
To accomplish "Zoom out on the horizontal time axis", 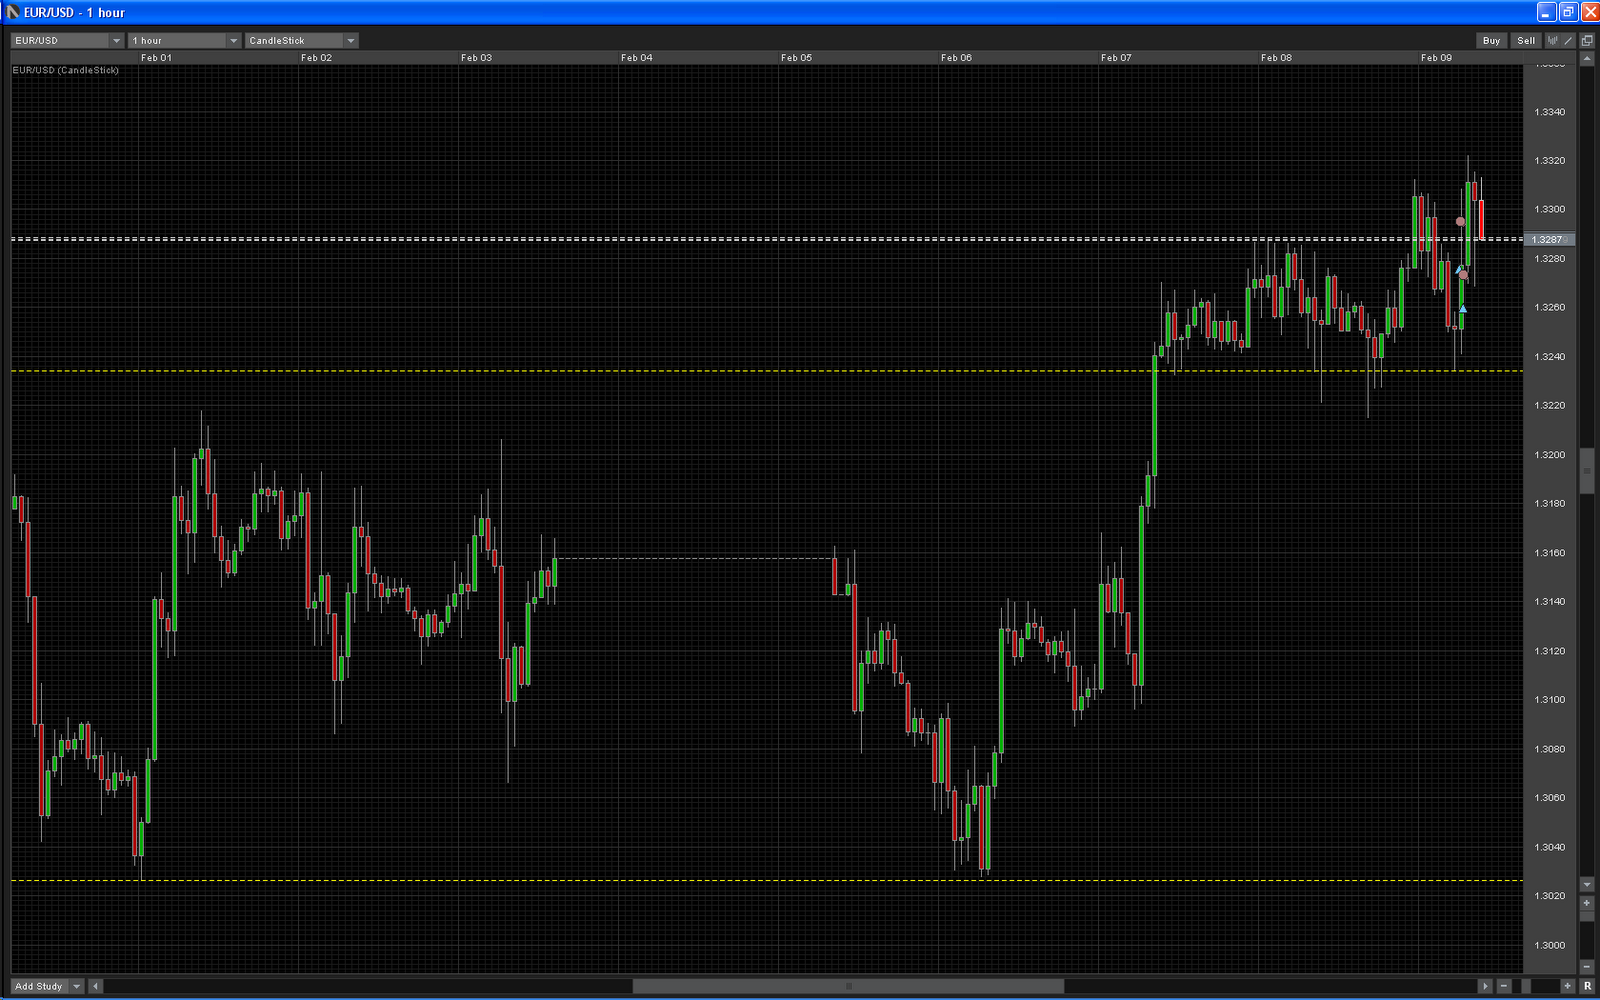I will click(1504, 986).
